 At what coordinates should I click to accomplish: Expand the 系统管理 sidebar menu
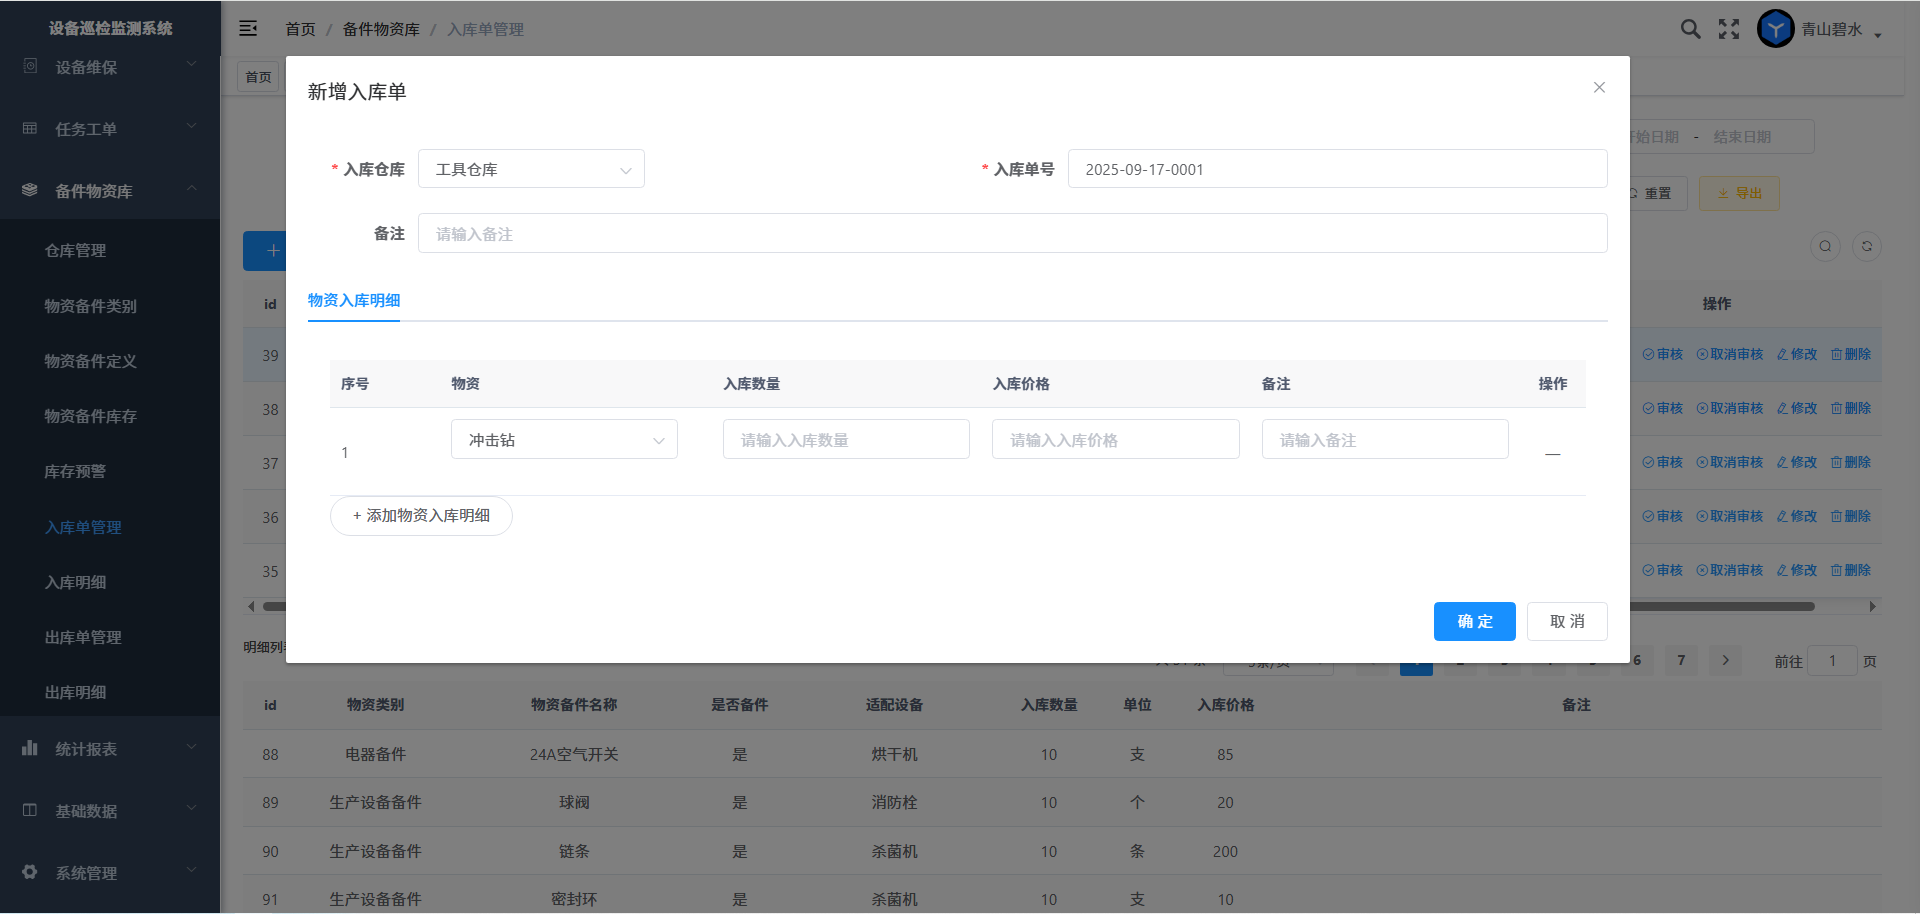110,873
